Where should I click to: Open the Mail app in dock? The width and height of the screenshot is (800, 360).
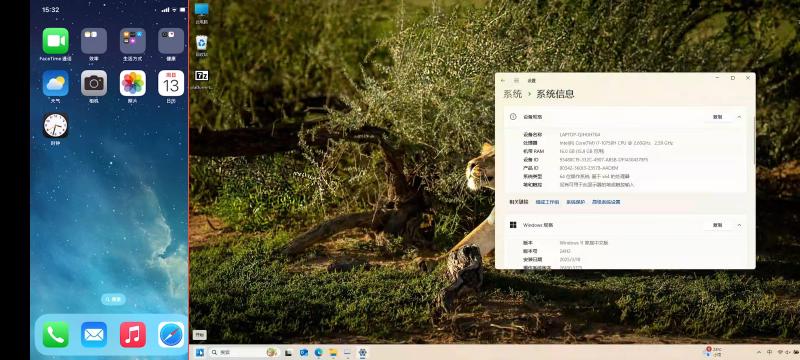pyautogui.click(x=94, y=335)
